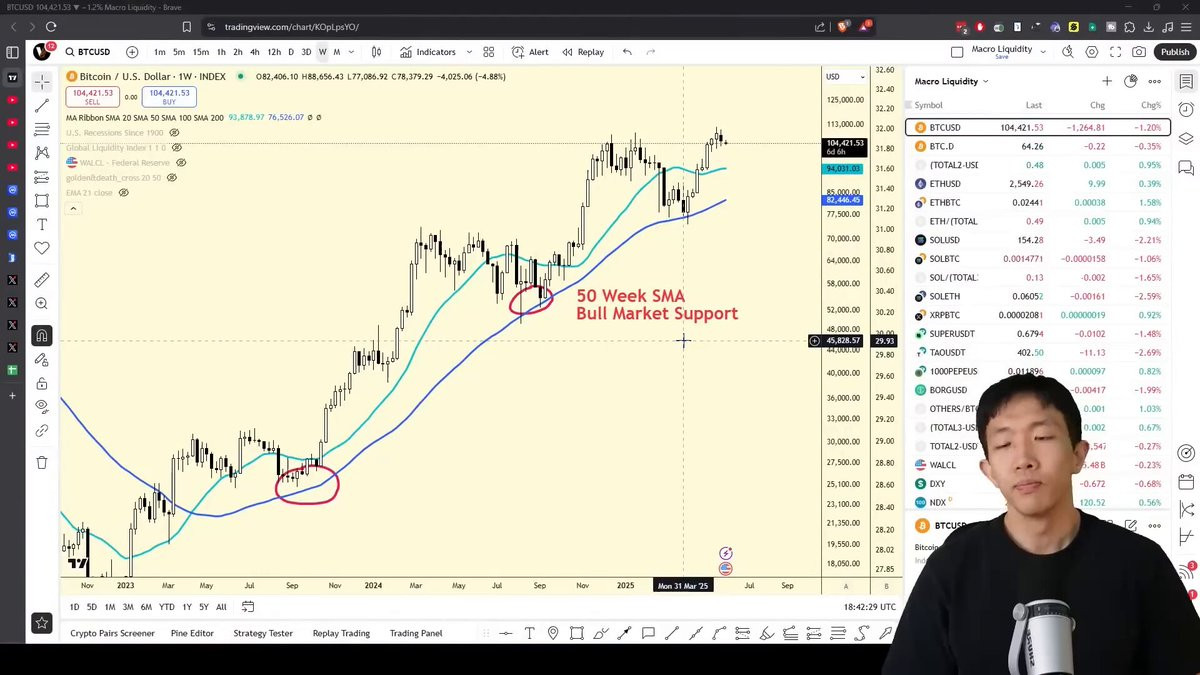Select ETHUSD row in watchlist
This screenshot has height=675, width=1200.
1038,184
